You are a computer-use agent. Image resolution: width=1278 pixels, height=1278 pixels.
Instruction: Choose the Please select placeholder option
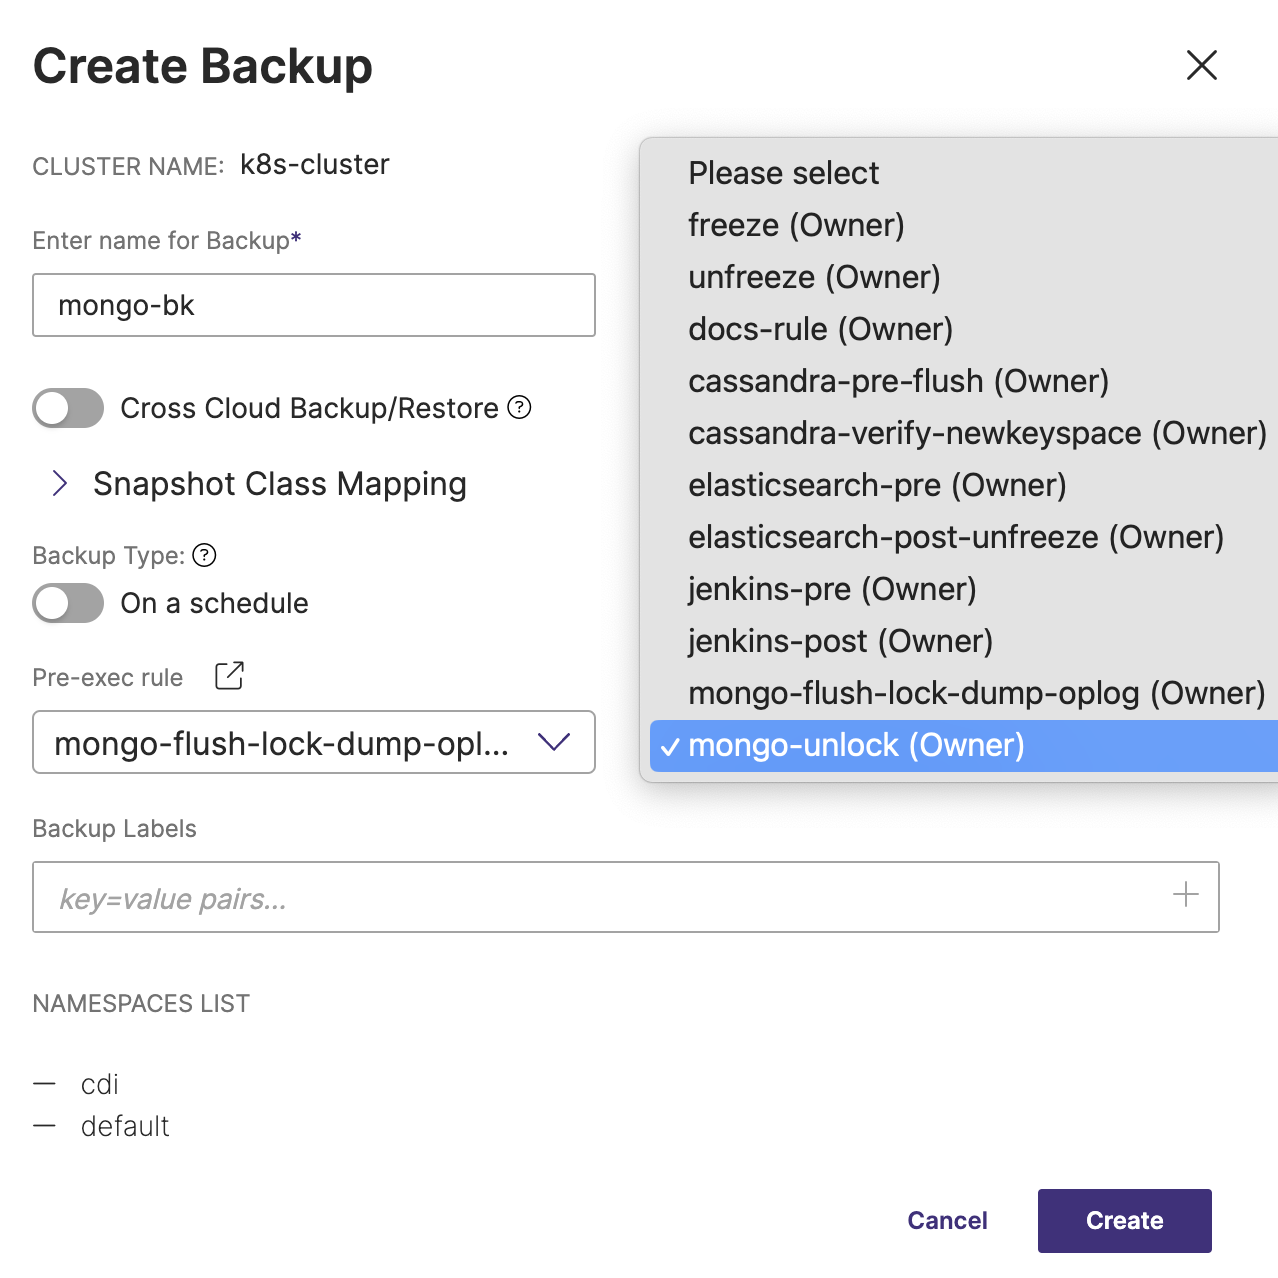point(783,173)
